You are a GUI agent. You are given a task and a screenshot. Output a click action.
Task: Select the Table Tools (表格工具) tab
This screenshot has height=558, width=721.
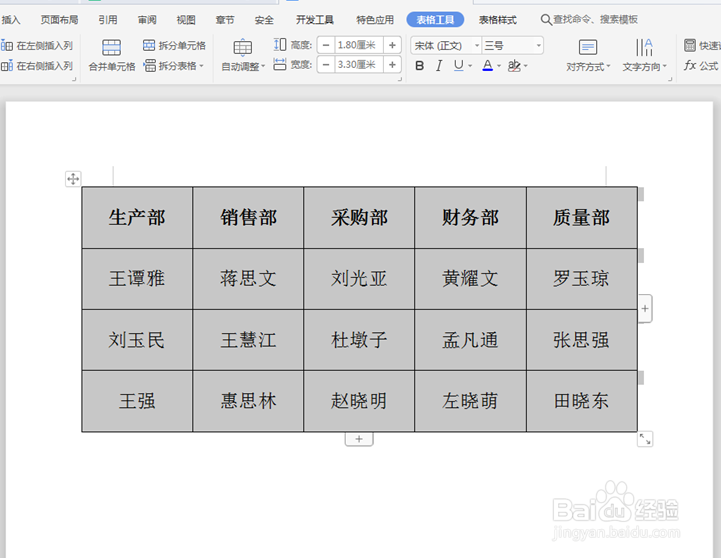click(x=435, y=20)
